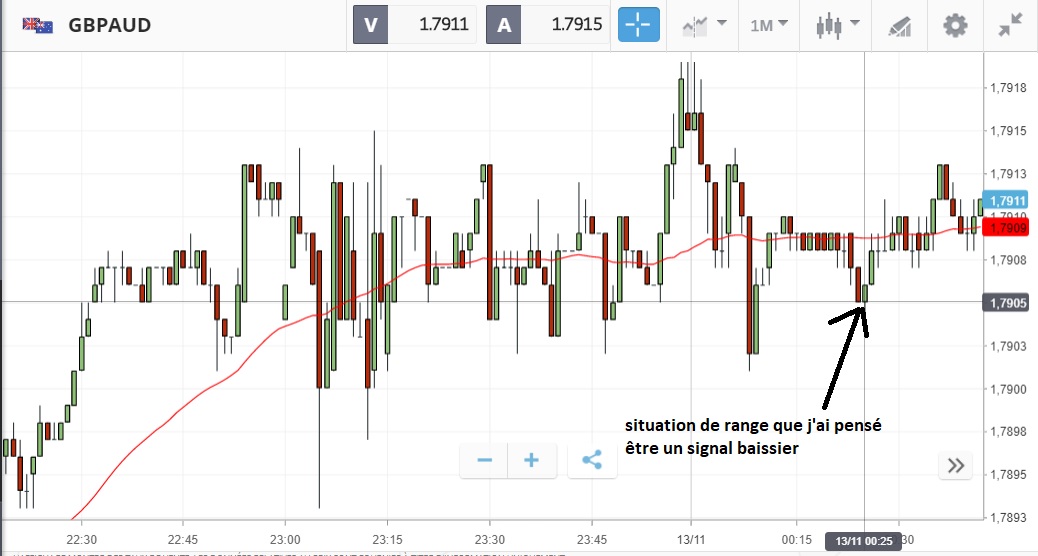
Task: Click the crosshair 1,7905 price label
Action: click(x=1008, y=302)
